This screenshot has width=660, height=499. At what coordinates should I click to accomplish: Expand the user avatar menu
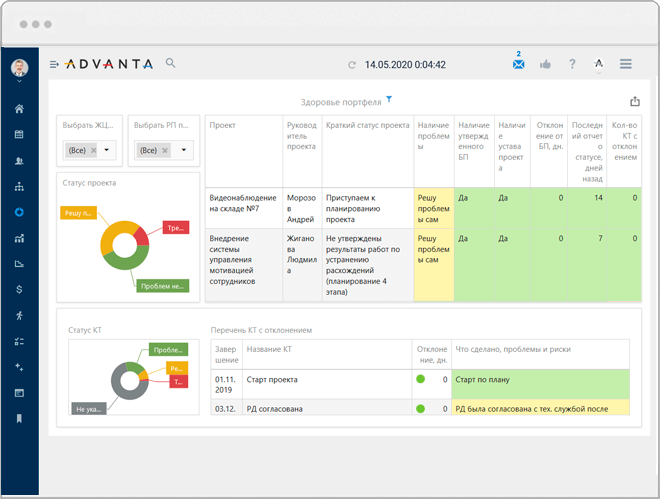coord(19,68)
